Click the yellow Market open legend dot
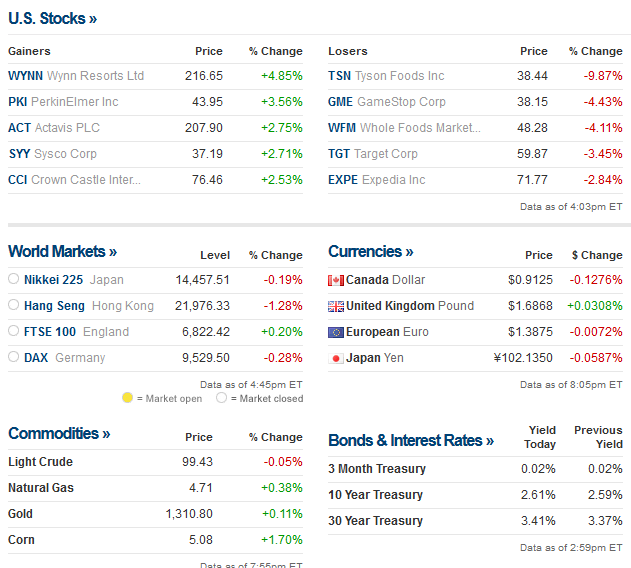This screenshot has width=631, height=568. point(127,398)
